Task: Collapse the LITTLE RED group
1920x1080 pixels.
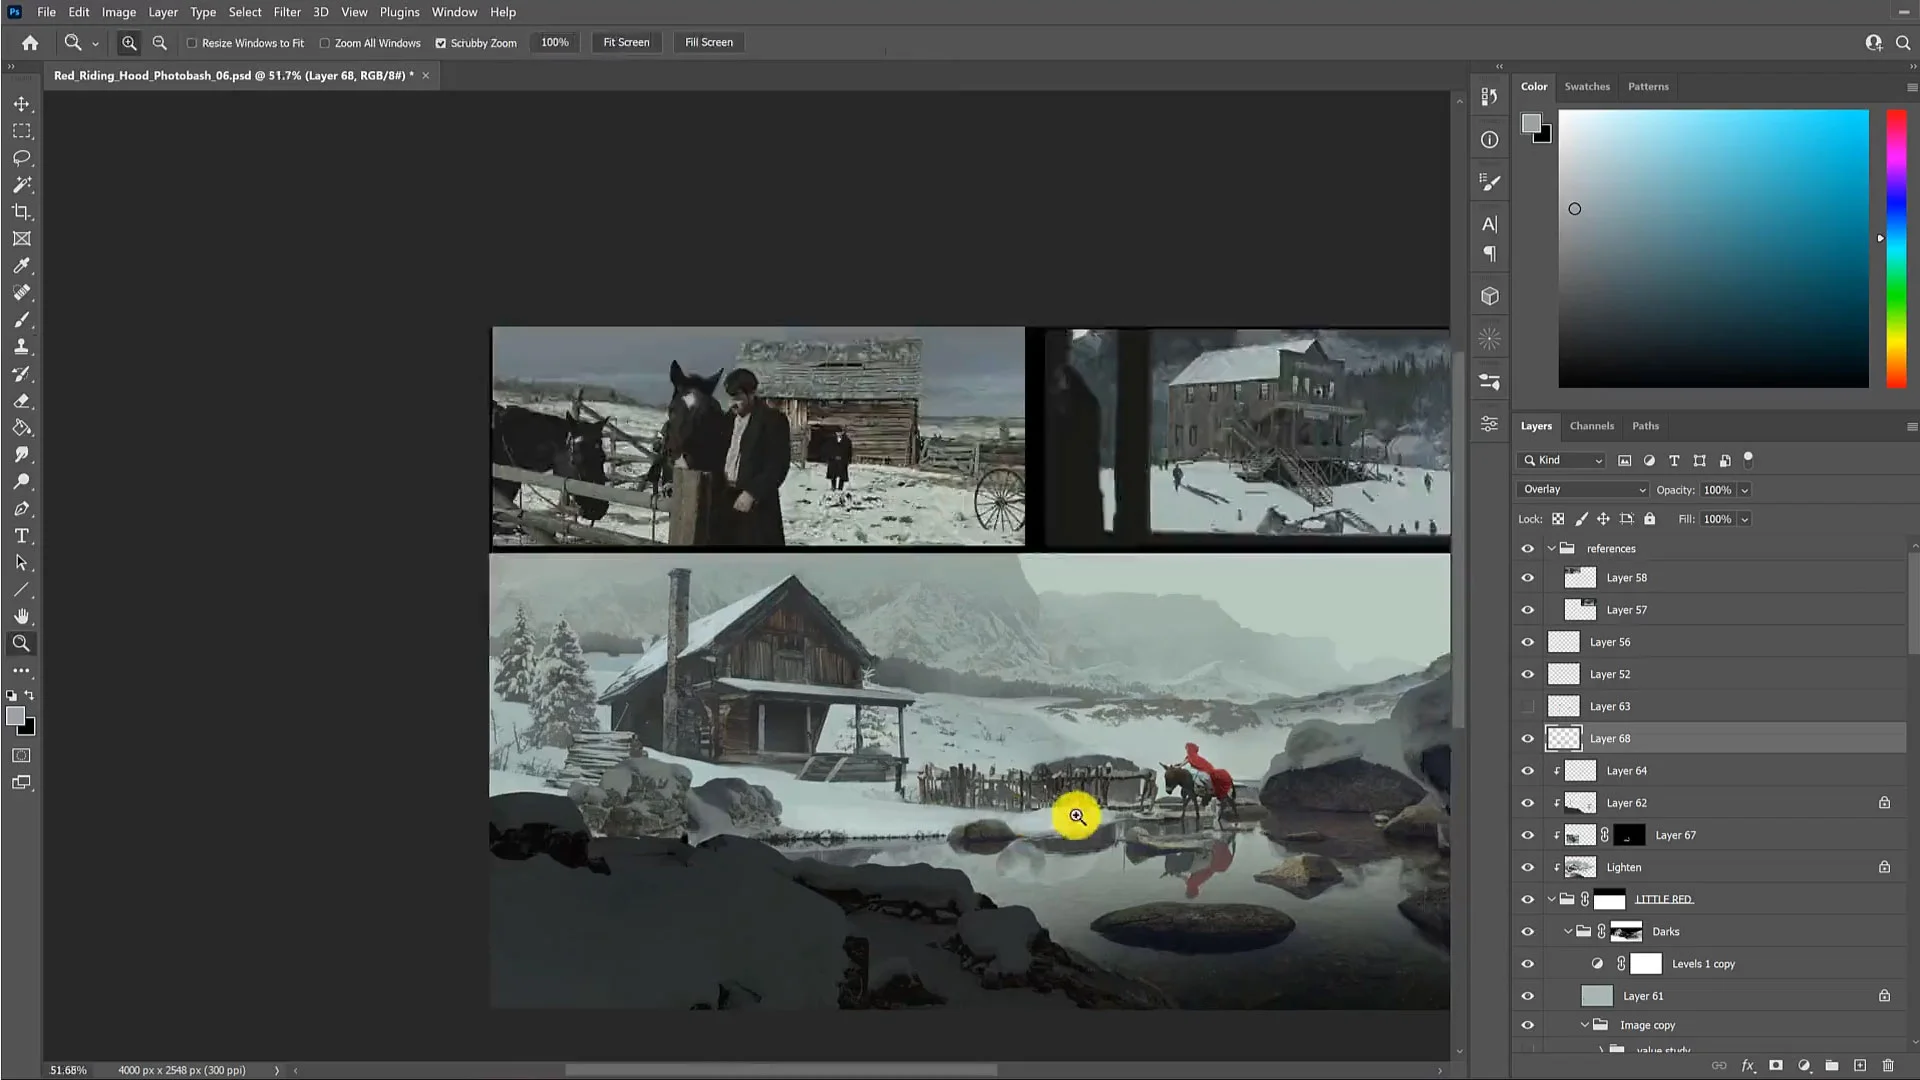Action: coord(1551,900)
